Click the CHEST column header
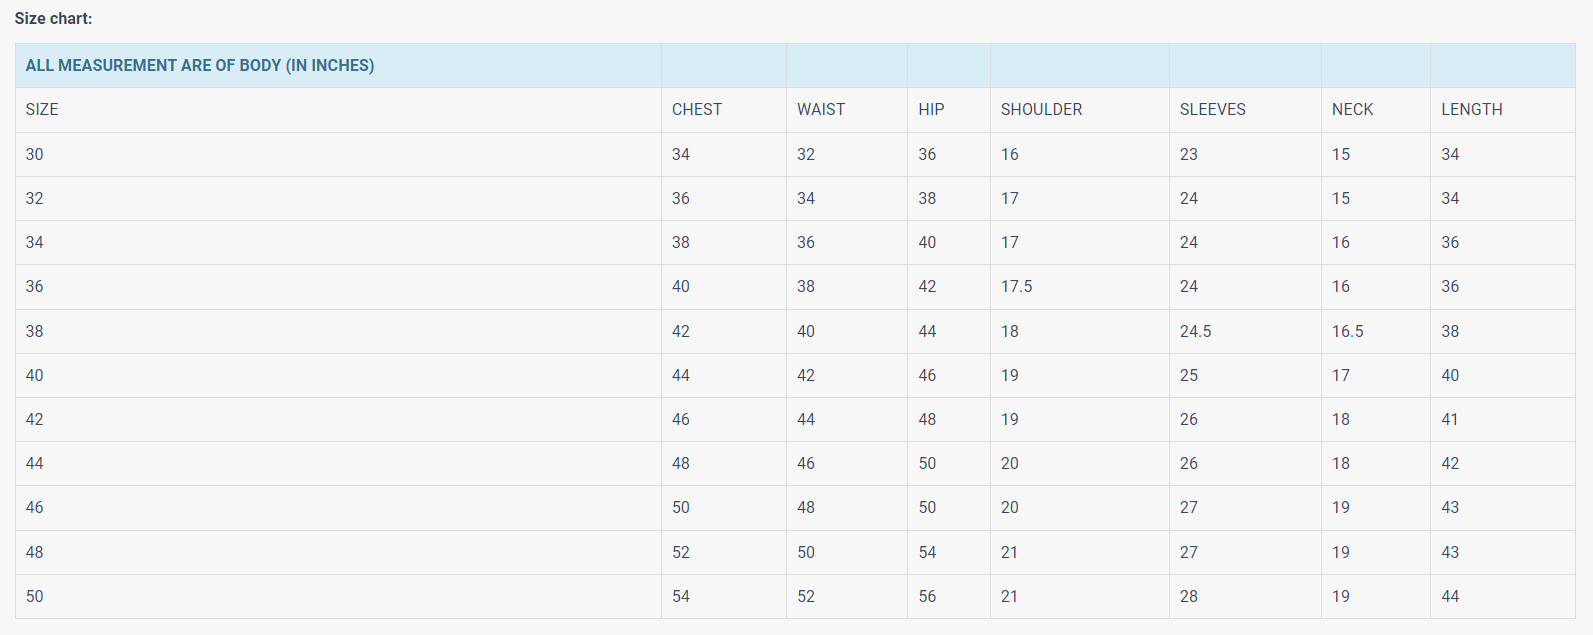The width and height of the screenshot is (1593, 635). (696, 110)
